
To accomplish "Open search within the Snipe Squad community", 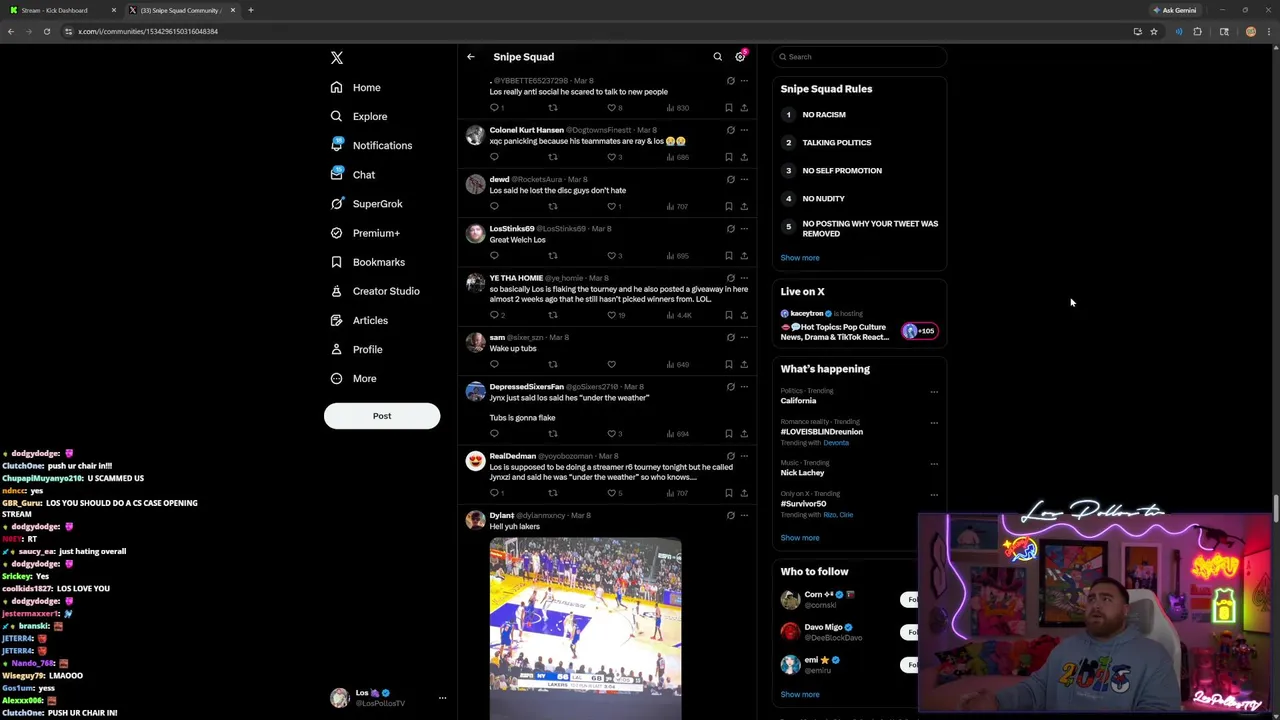I will click(x=717, y=57).
